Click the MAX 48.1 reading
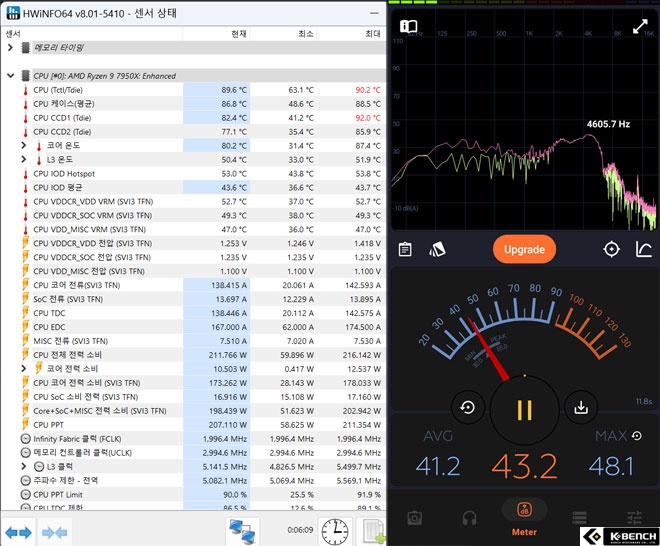Image resolution: width=660 pixels, height=546 pixels. 611,466
